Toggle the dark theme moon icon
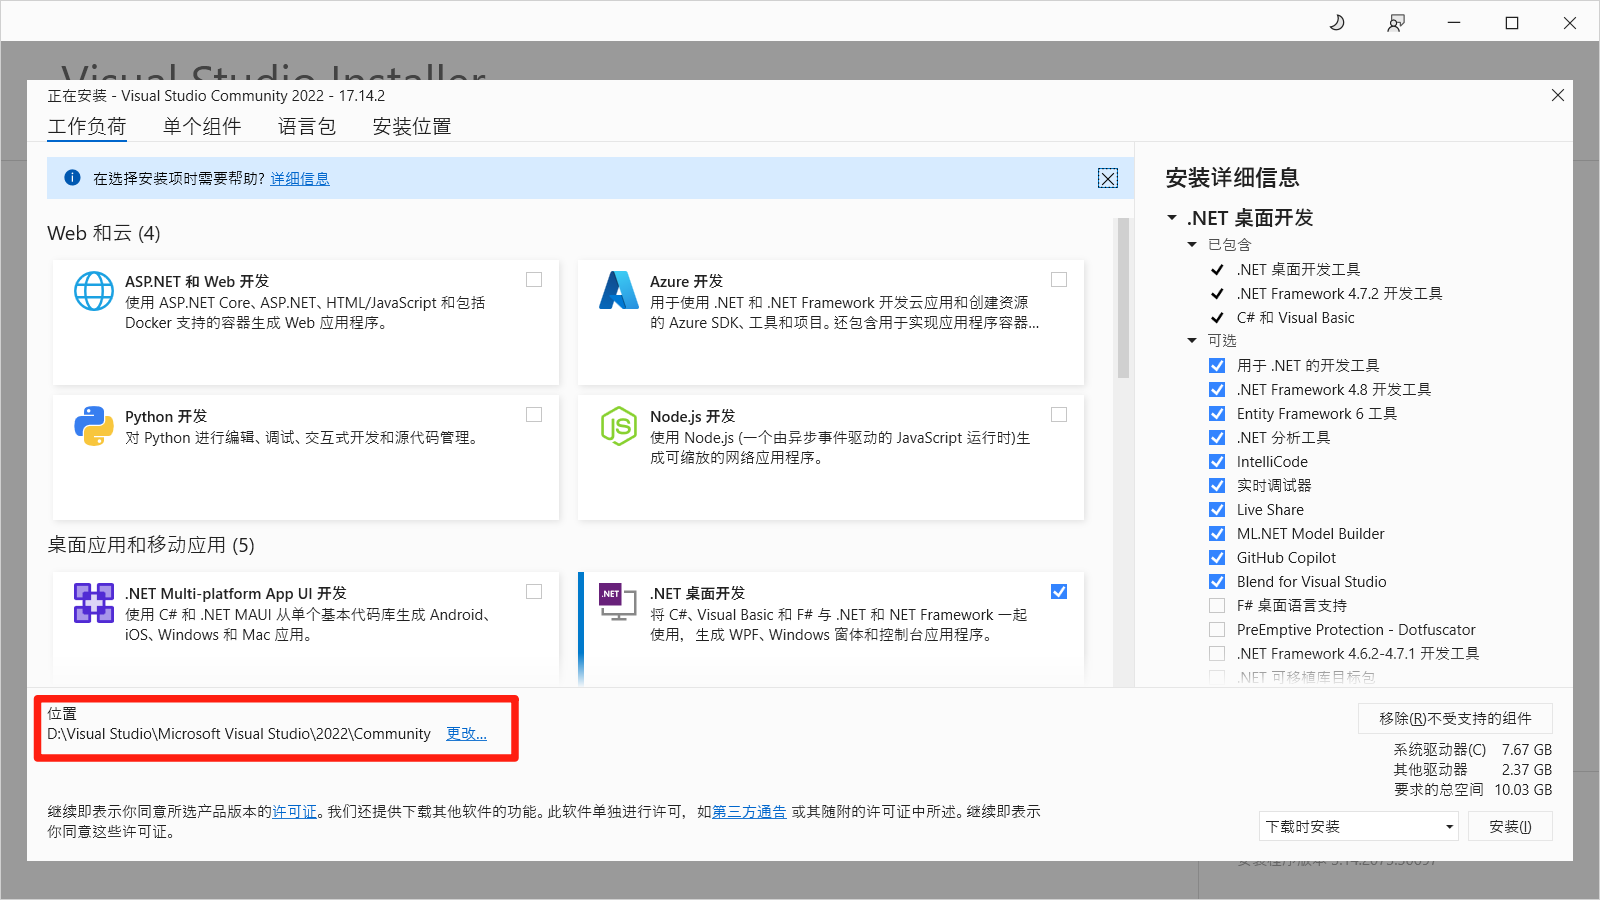Screen dimensions: 1600x900 [1337, 23]
